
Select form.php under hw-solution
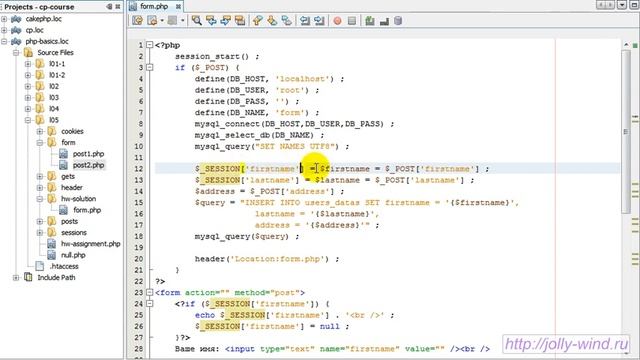click(87, 210)
